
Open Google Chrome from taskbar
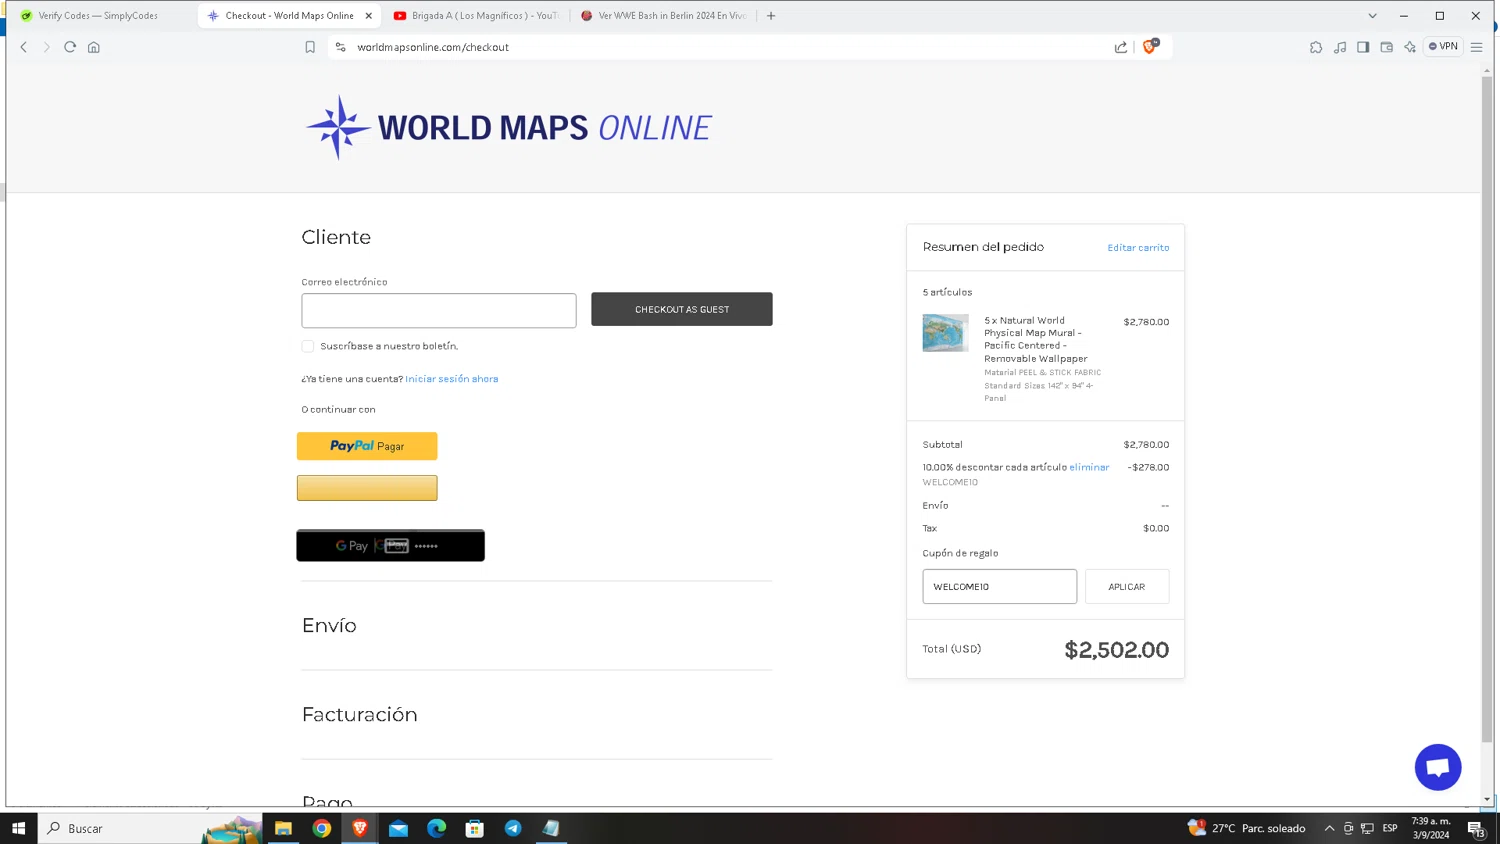coord(322,828)
